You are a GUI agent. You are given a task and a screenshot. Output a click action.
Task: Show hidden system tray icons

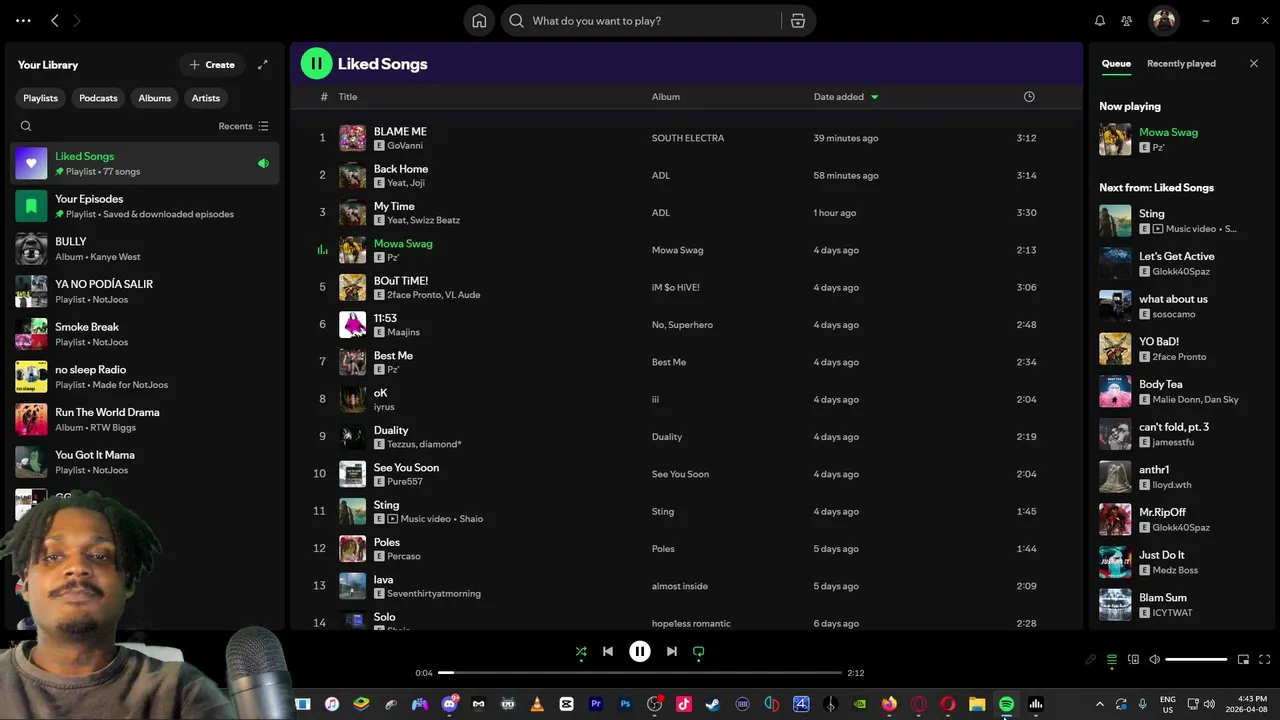(1100, 704)
